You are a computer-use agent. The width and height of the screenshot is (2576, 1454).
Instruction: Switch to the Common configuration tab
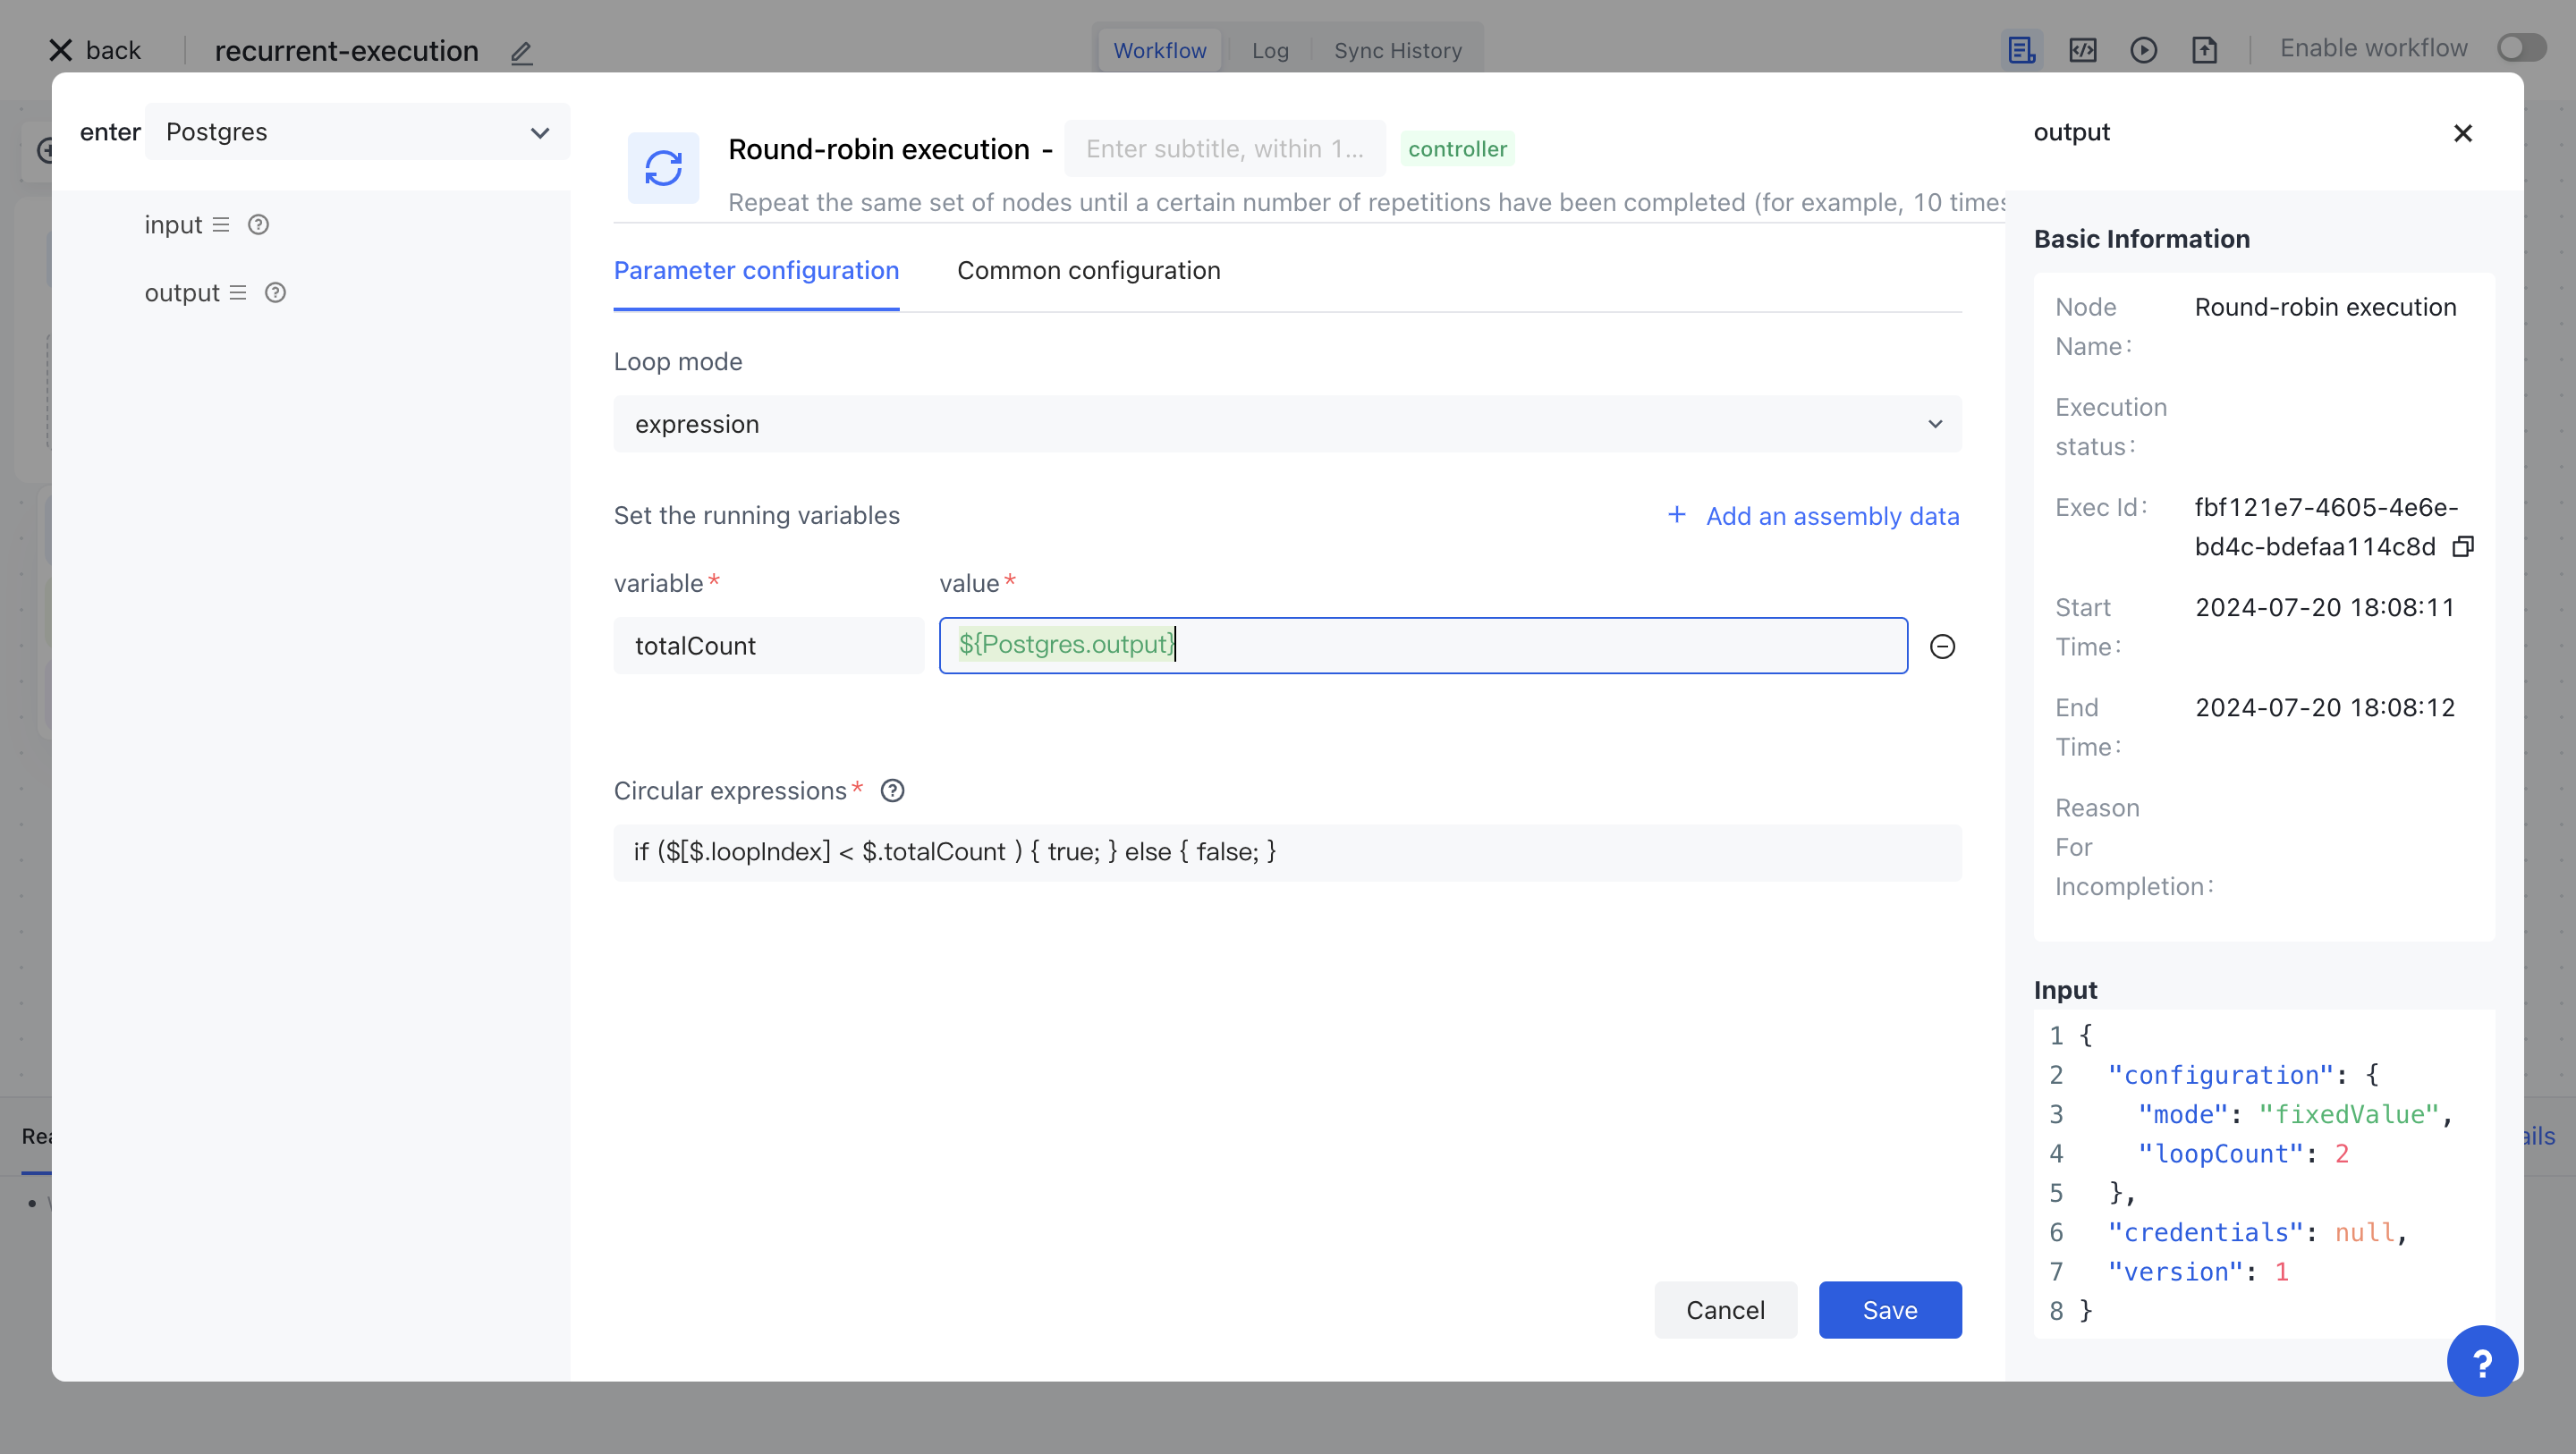click(x=1089, y=270)
